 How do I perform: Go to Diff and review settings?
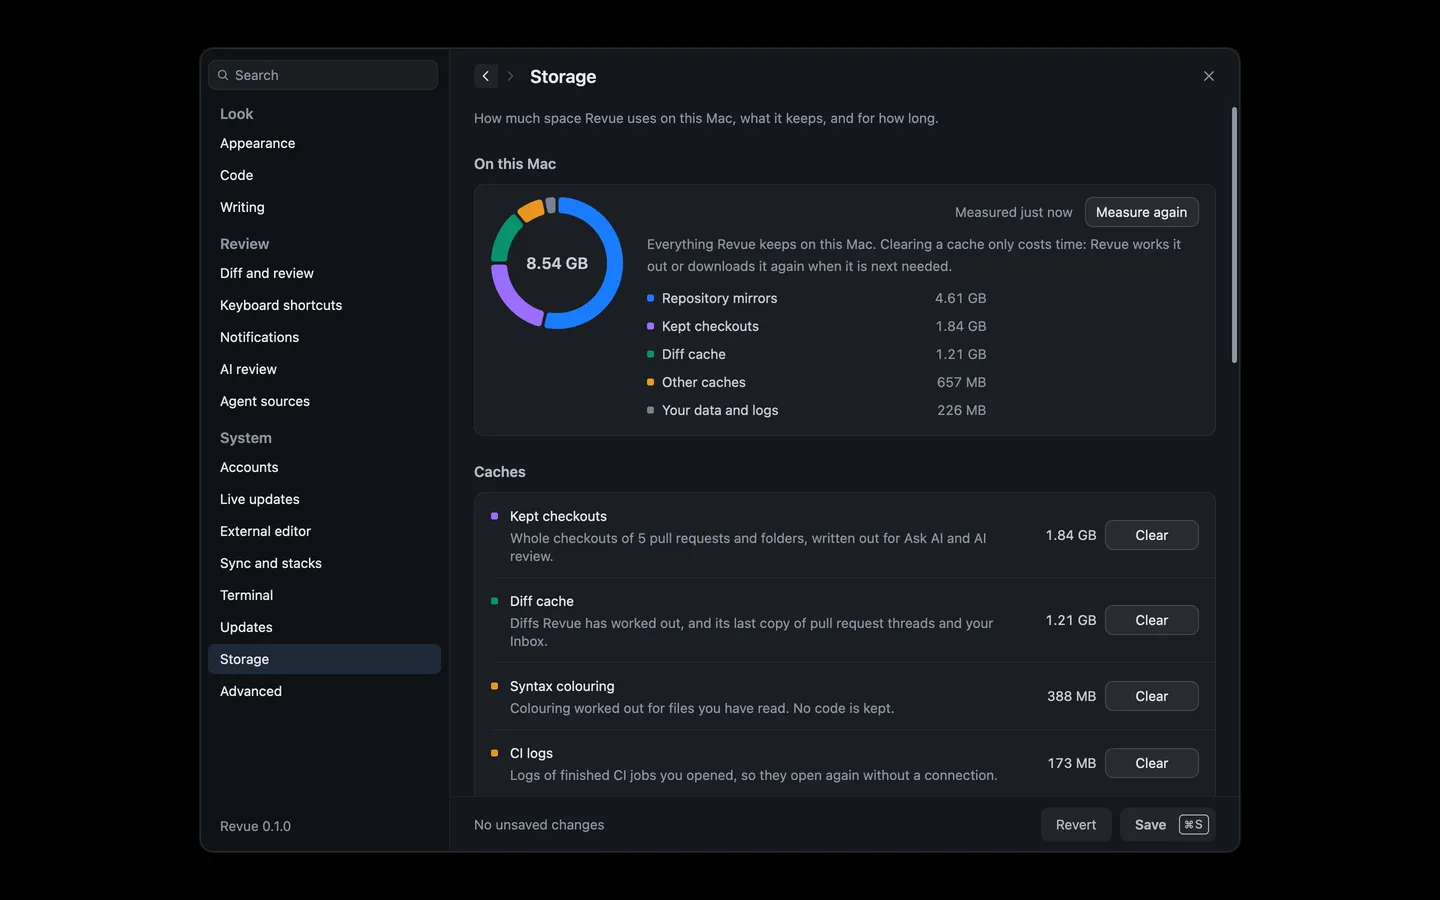(324, 273)
